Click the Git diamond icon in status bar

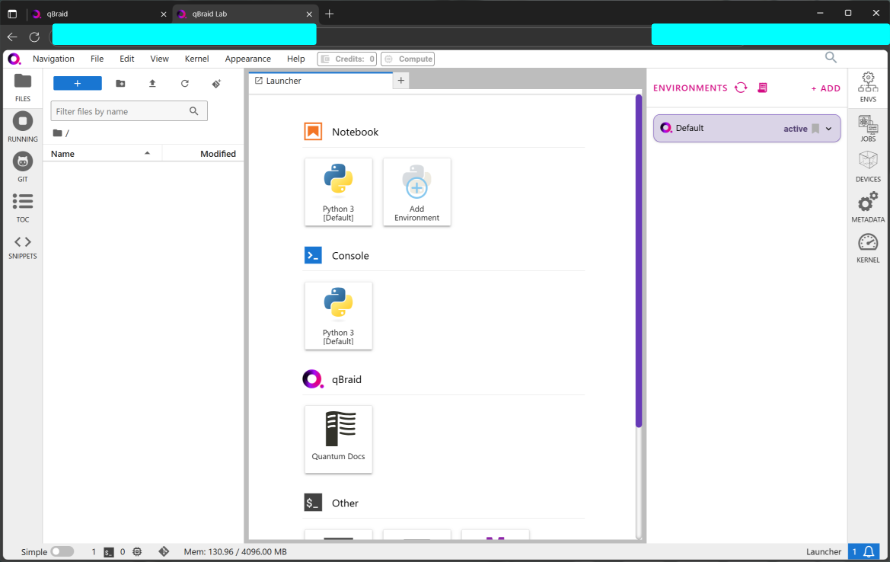tap(164, 551)
